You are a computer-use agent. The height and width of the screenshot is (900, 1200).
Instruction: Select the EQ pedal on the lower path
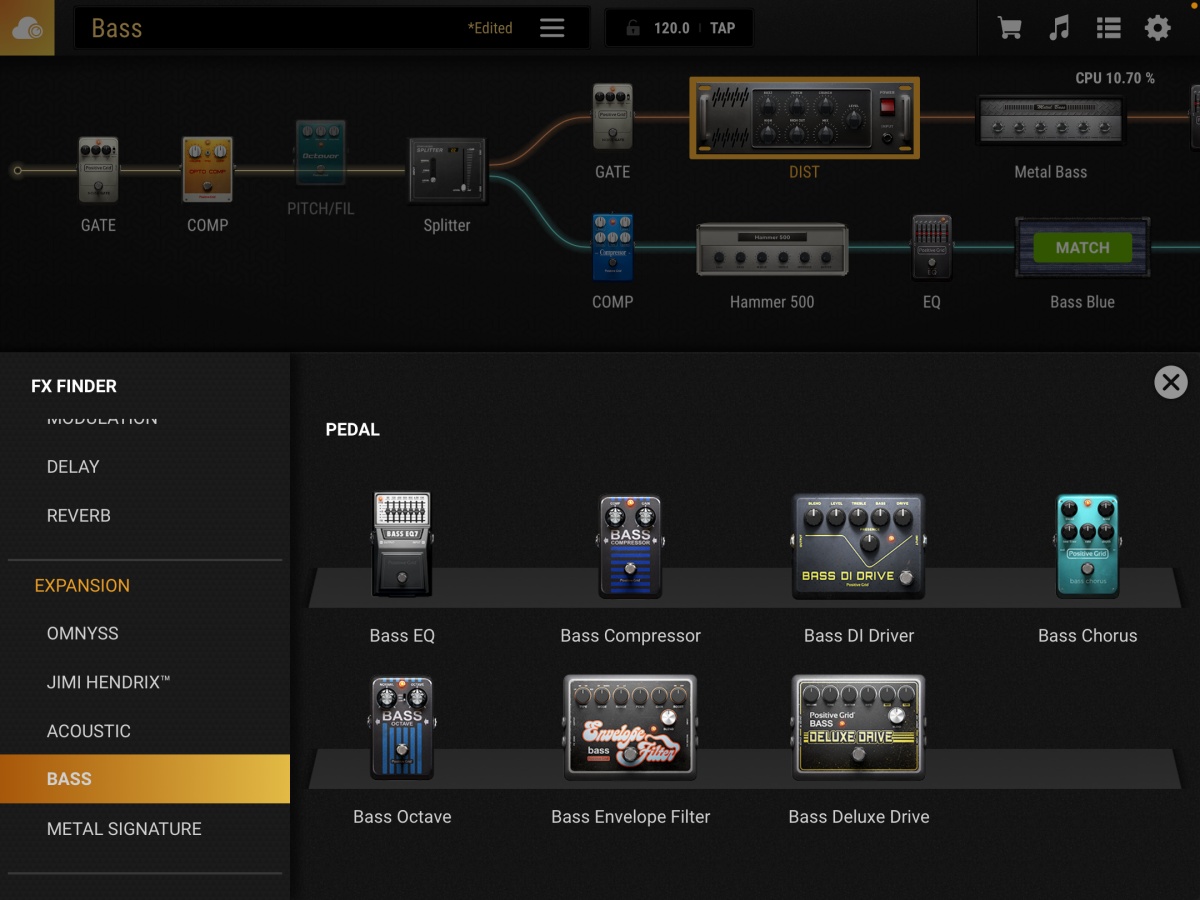[x=932, y=247]
